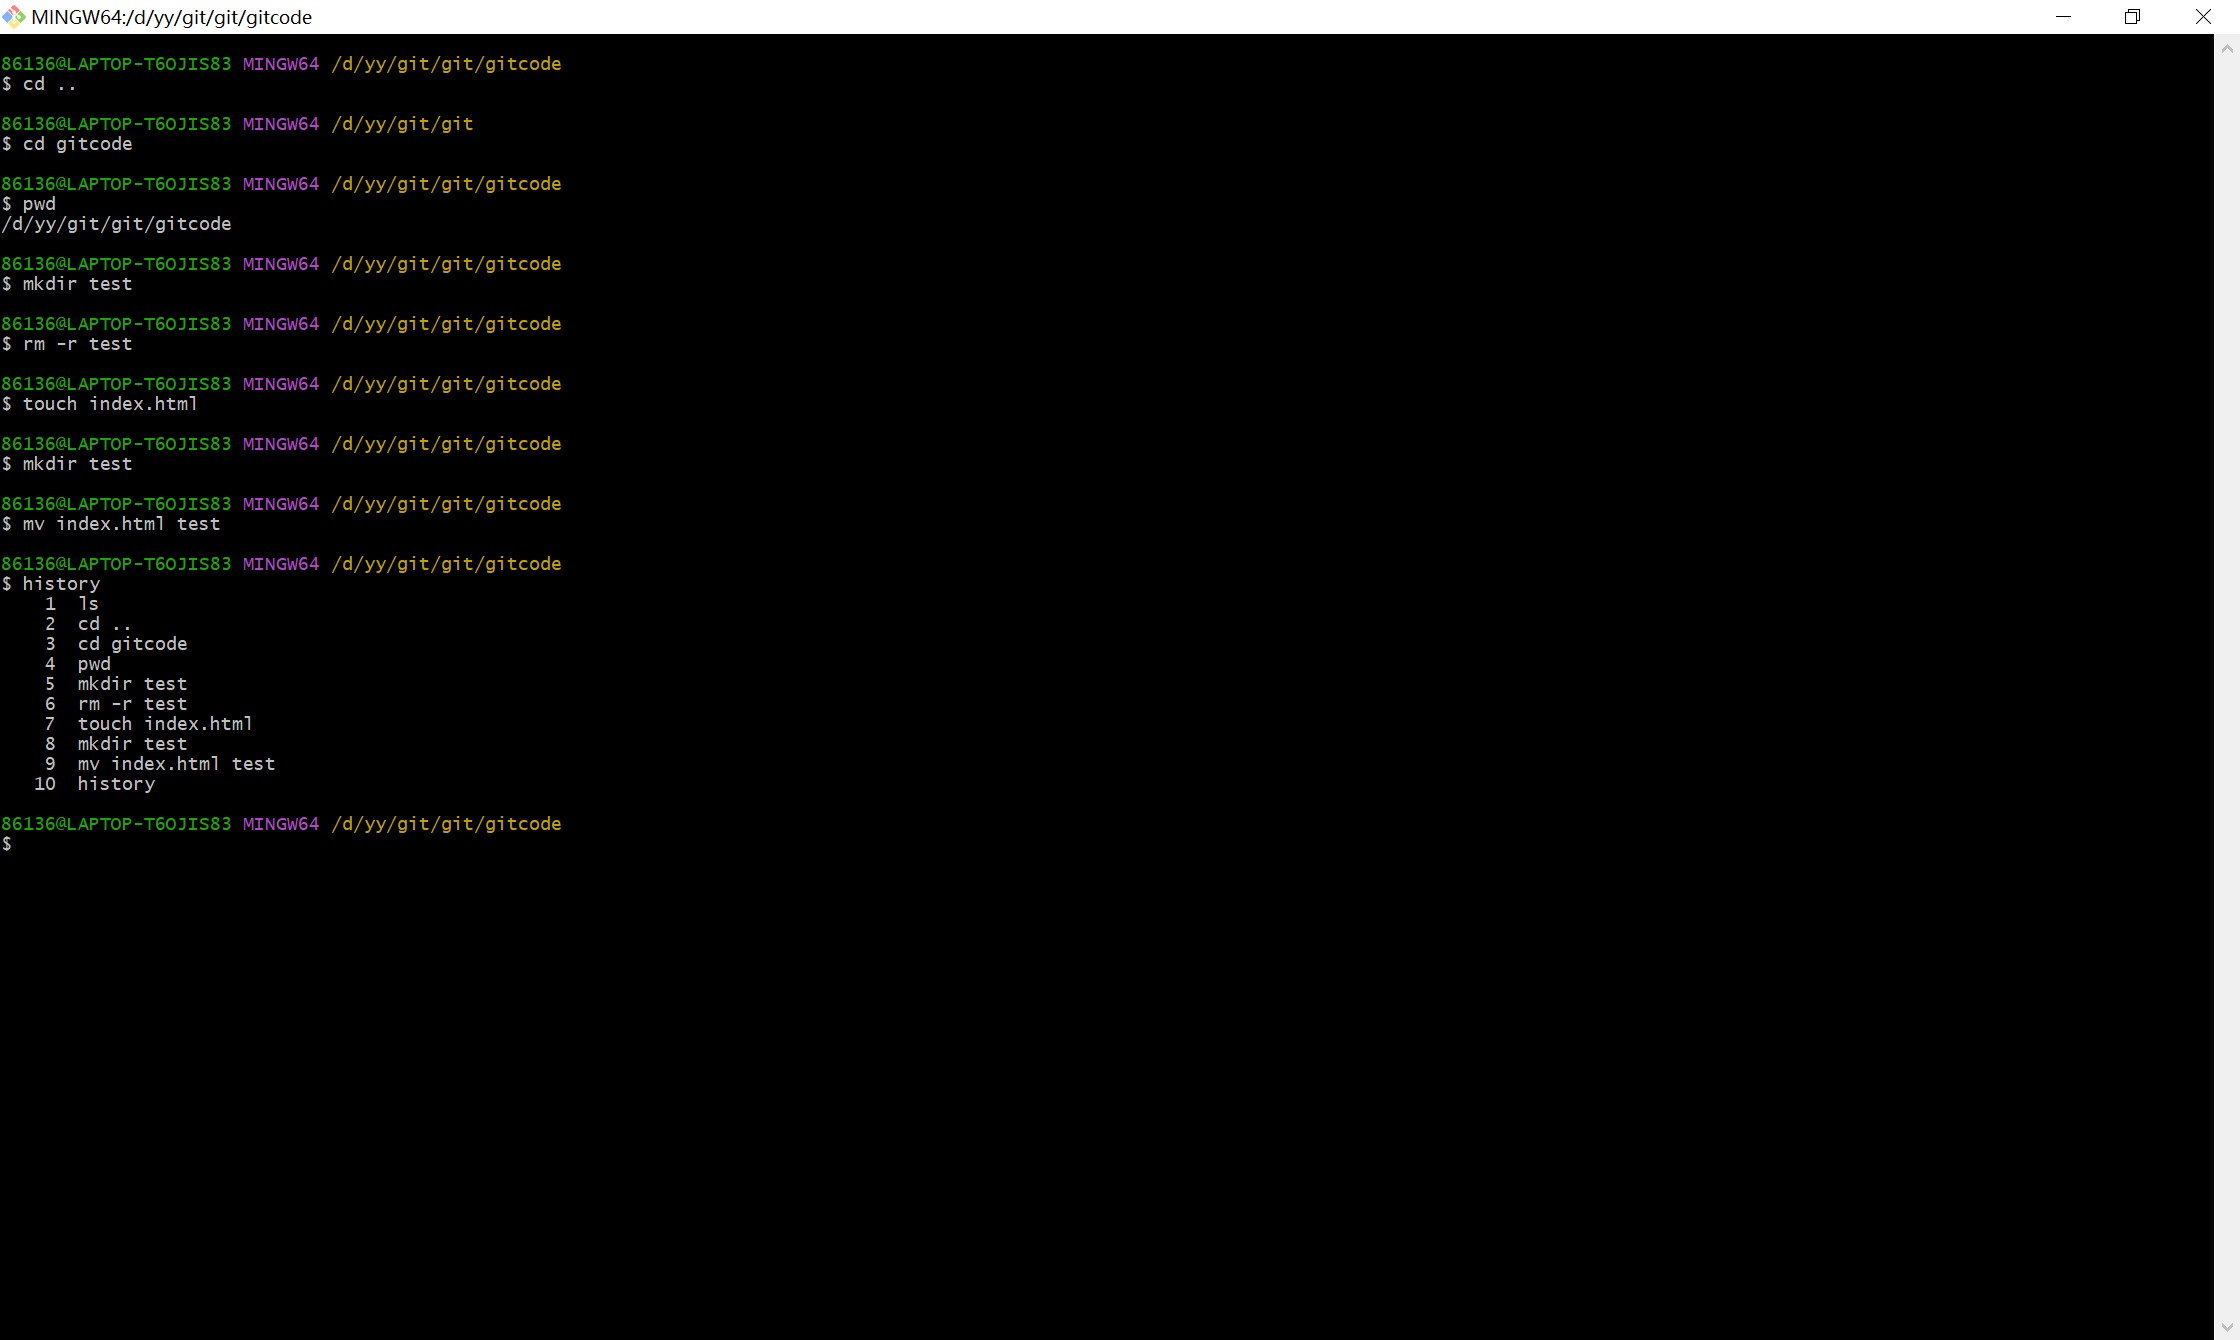Click history entry 7 'touch index.html'
The image size is (2240, 1340).
[x=165, y=724]
